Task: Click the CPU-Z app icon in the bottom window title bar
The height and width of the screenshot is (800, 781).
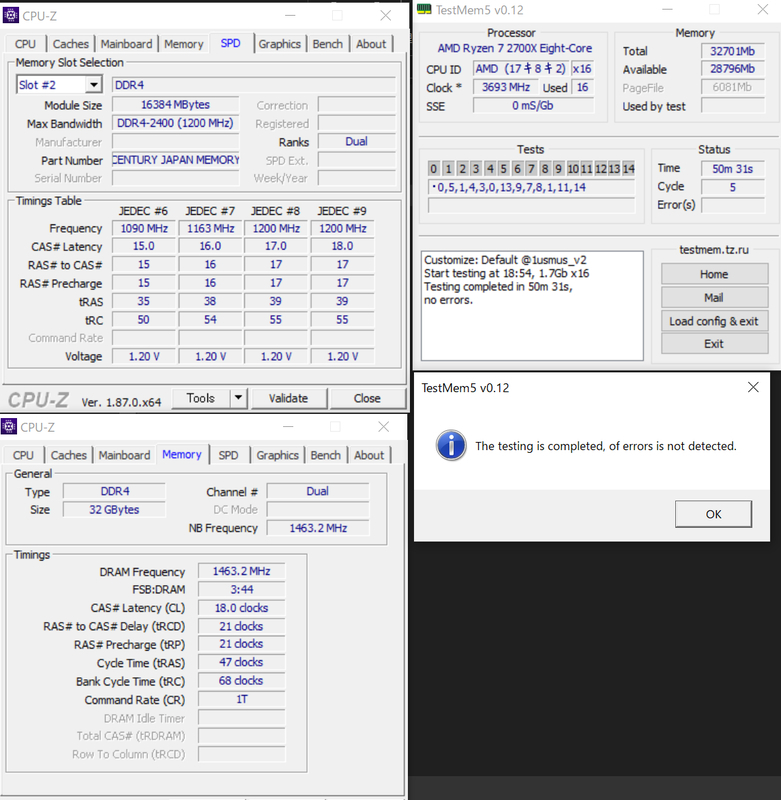Action: click(9, 427)
